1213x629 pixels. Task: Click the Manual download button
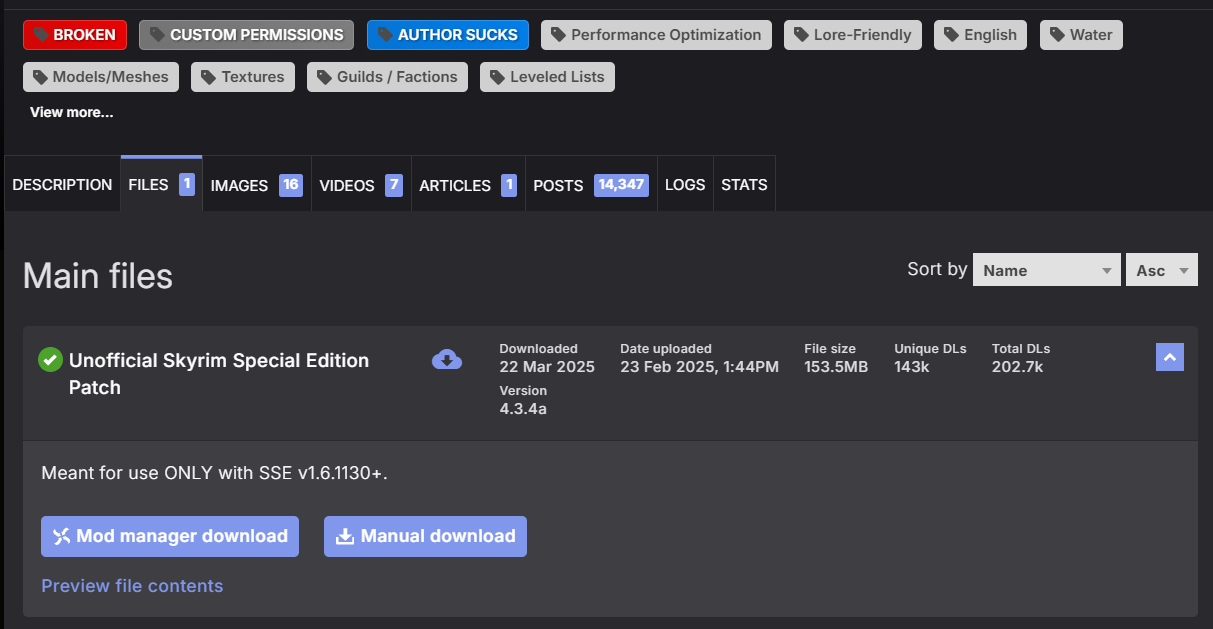425,536
